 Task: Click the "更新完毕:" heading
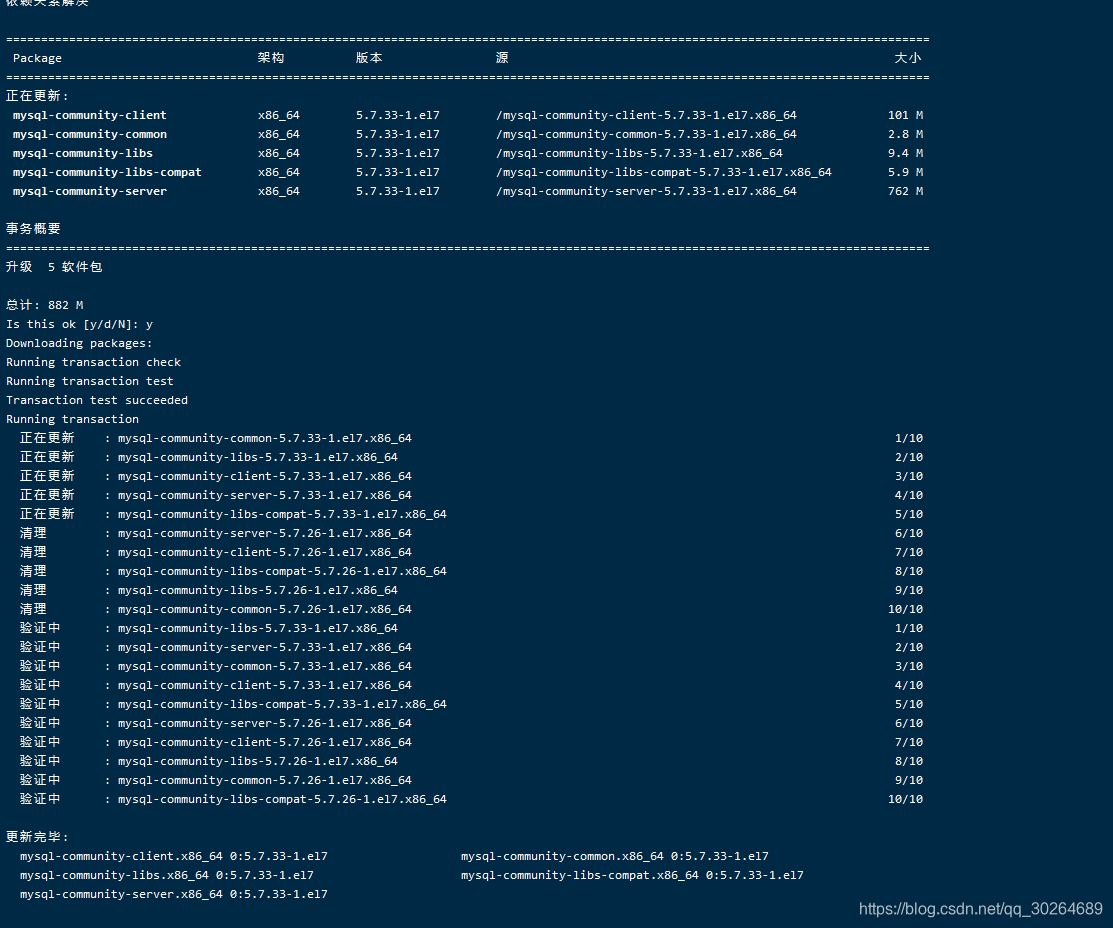pos(37,837)
